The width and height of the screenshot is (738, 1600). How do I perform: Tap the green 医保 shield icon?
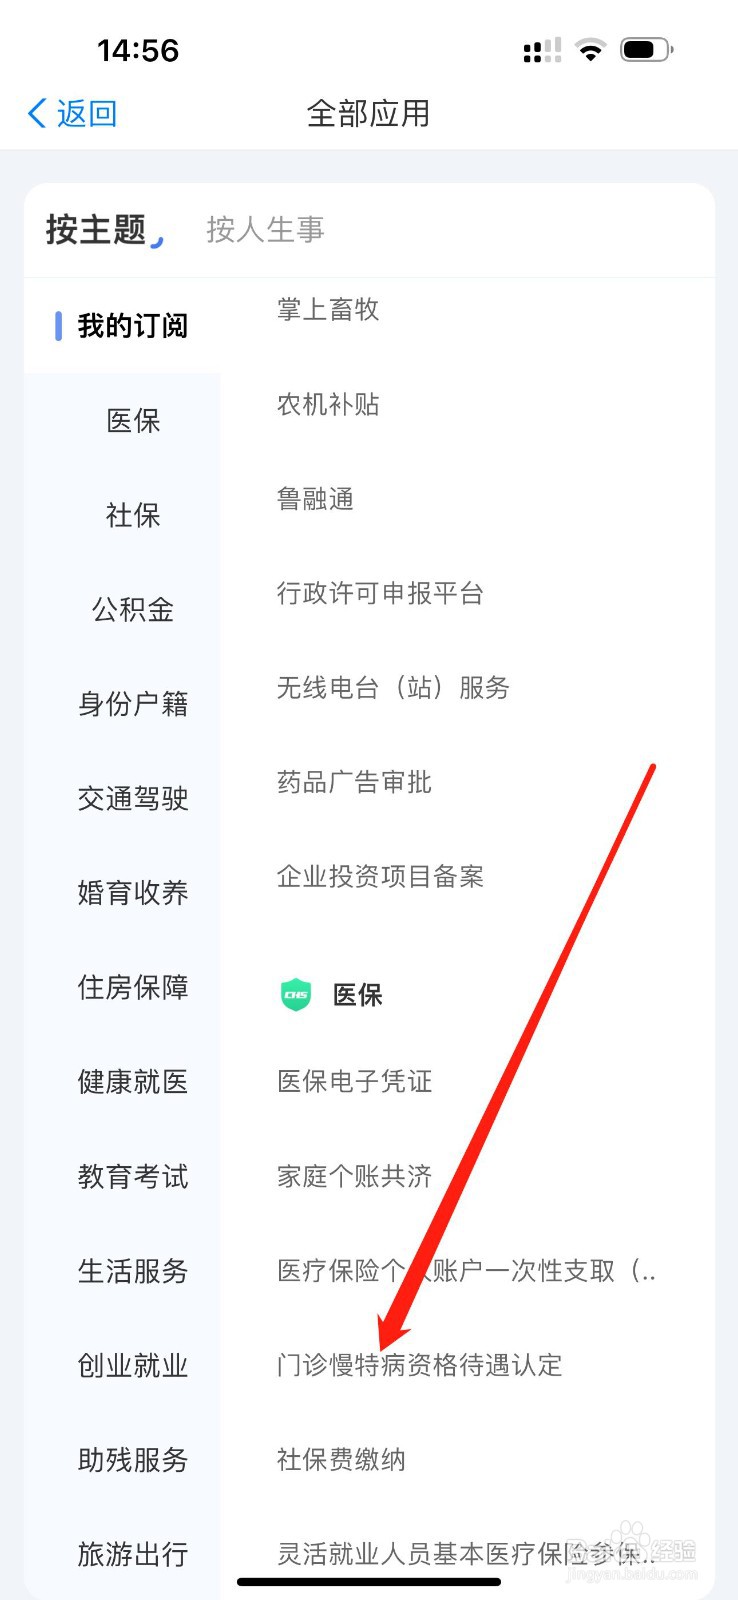pyautogui.click(x=296, y=995)
